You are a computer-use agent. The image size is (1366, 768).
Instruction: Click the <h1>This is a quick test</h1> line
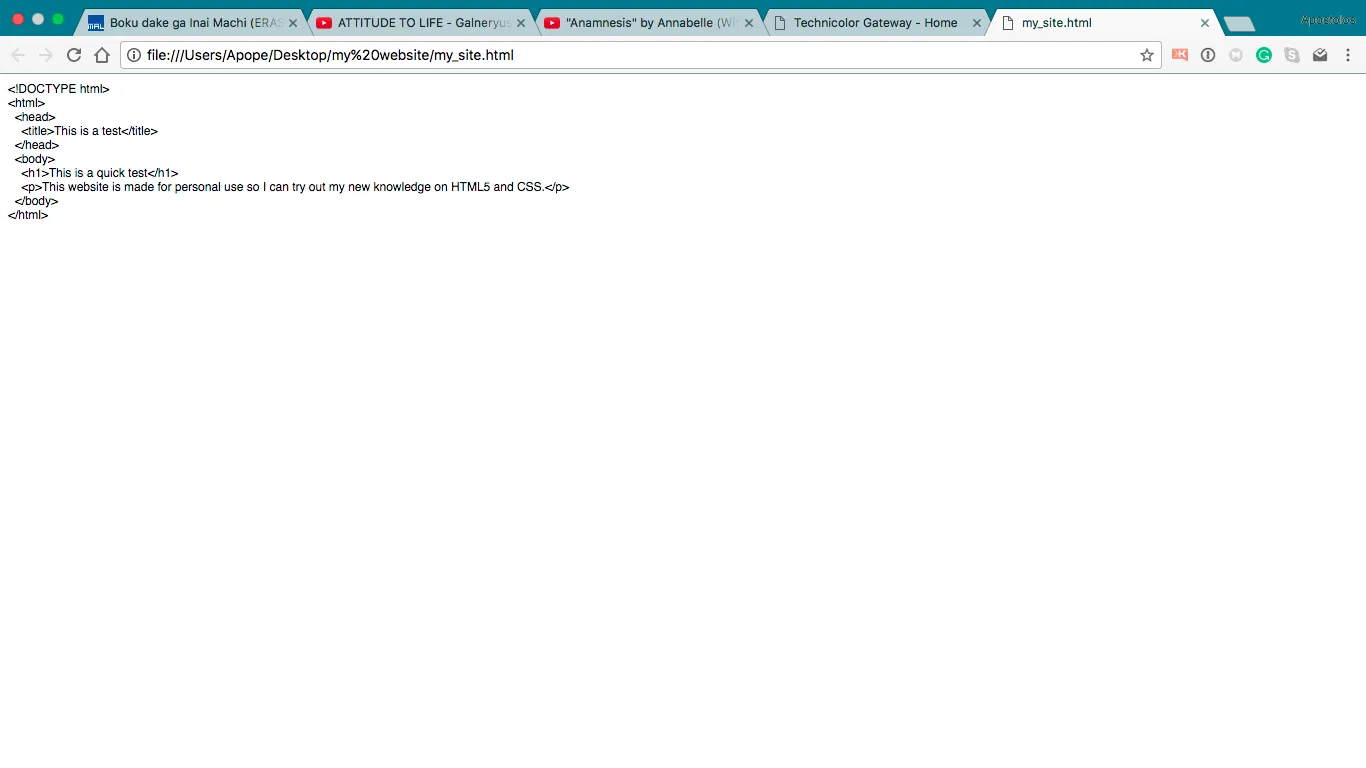pyautogui.click(x=100, y=173)
